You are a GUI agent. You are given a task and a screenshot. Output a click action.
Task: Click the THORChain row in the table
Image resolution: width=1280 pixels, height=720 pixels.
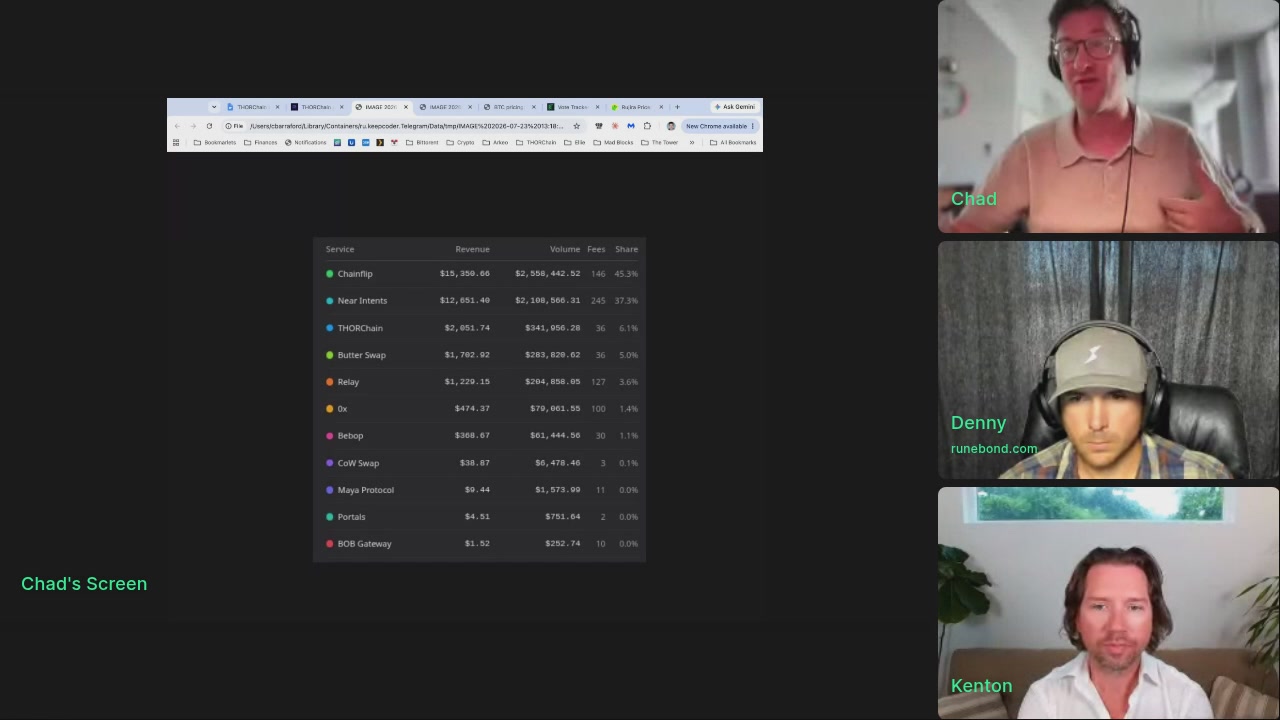[x=480, y=328]
